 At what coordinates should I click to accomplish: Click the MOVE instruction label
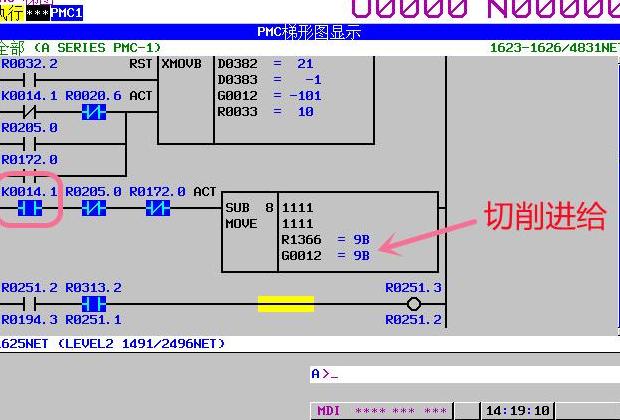pyautogui.click(x=241, y=224)
